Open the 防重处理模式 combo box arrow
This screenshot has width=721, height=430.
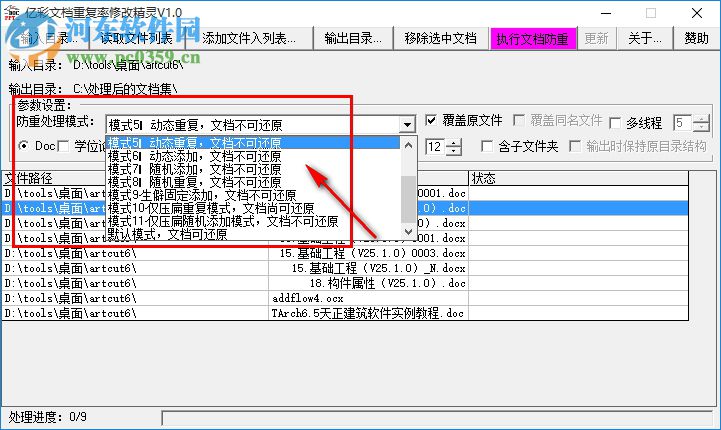click(x=407, y=125)
